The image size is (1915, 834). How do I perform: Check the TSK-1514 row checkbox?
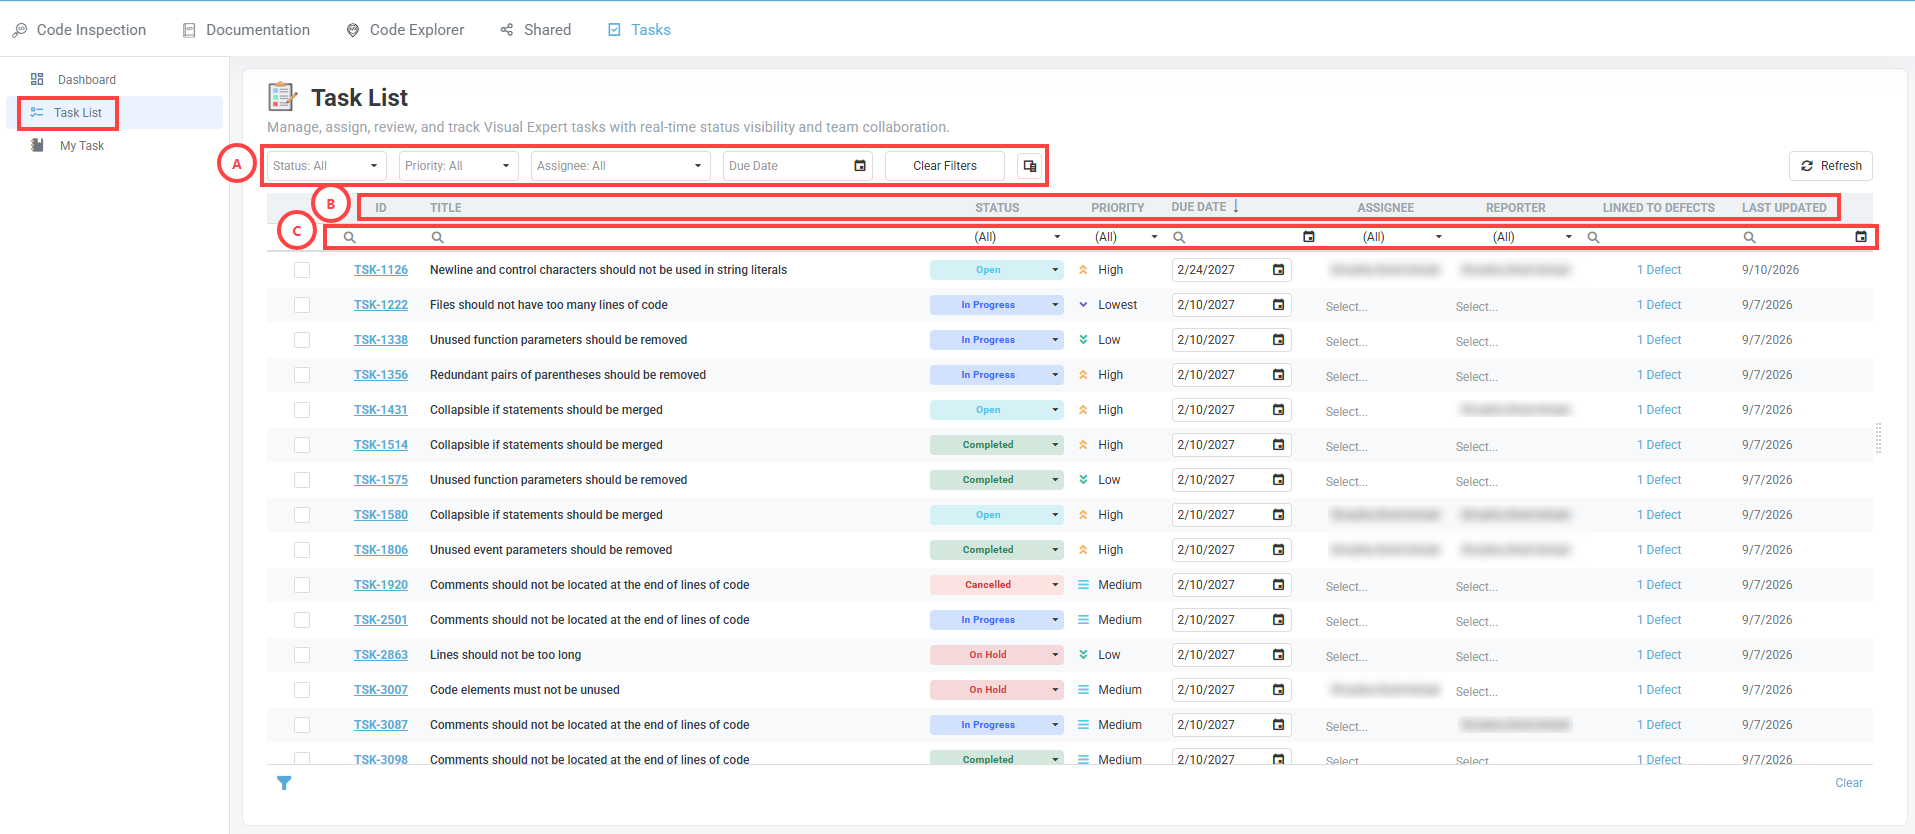(302, 445)
